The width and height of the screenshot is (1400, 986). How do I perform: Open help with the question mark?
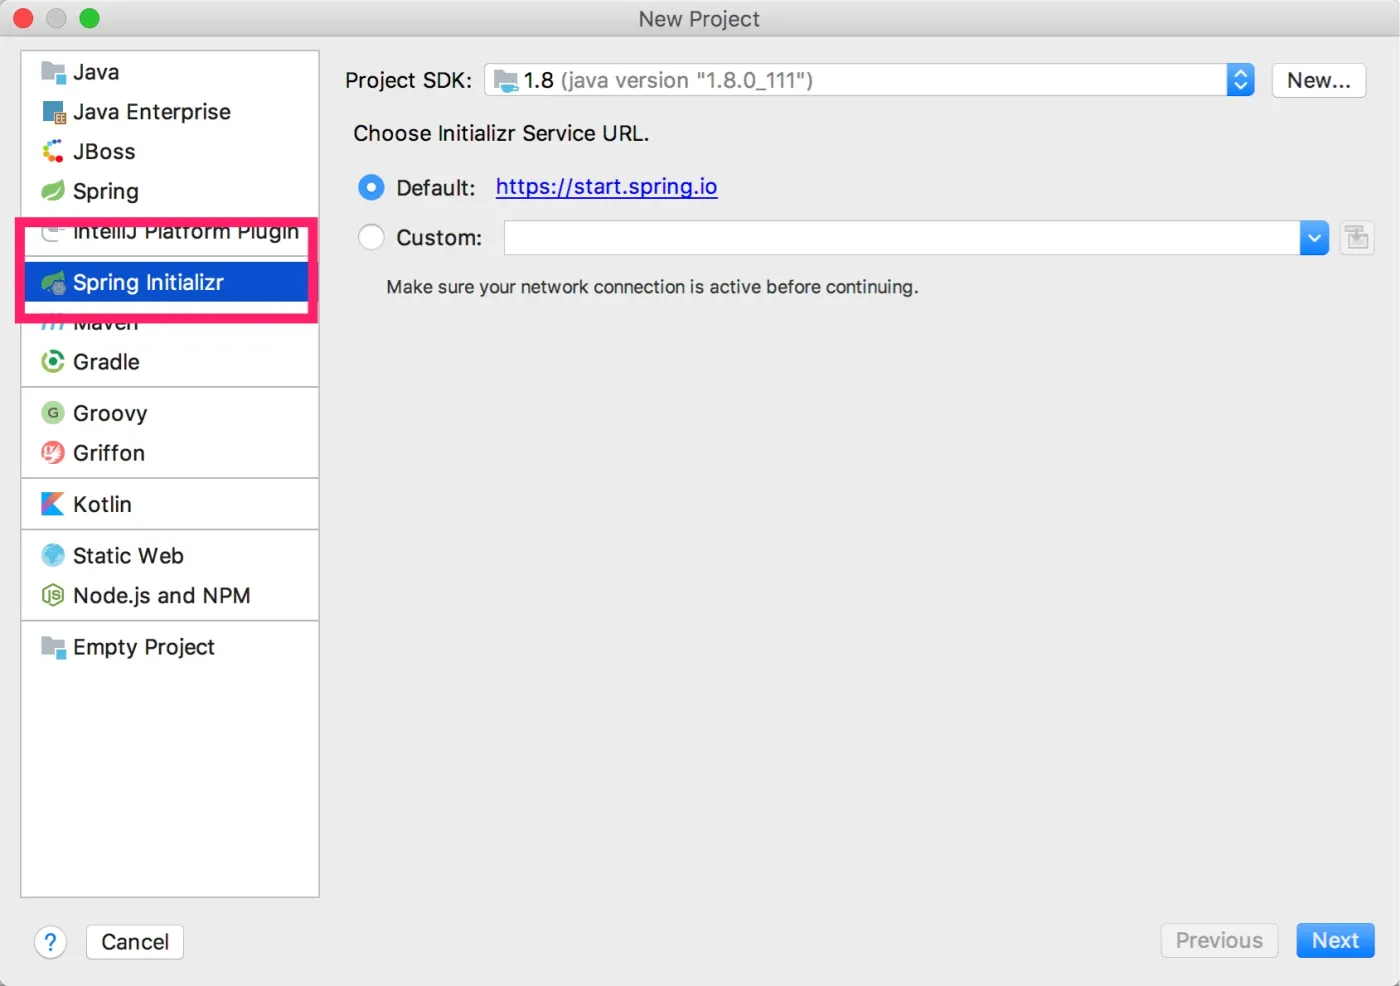(50, 942)
